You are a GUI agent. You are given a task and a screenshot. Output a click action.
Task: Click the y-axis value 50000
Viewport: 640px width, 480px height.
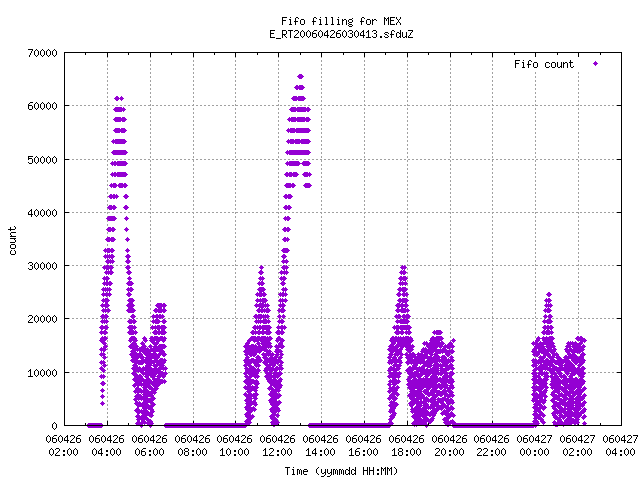click(42, 160)
